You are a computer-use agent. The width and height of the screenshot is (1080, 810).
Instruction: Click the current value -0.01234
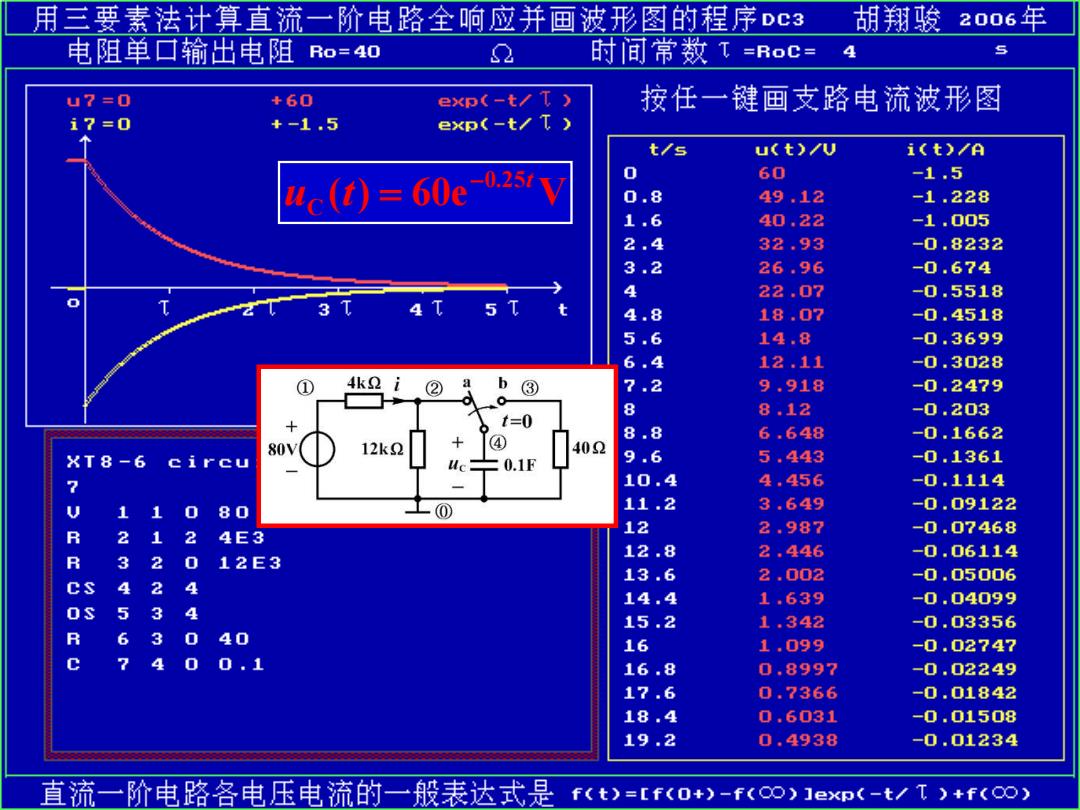point(964,740)
